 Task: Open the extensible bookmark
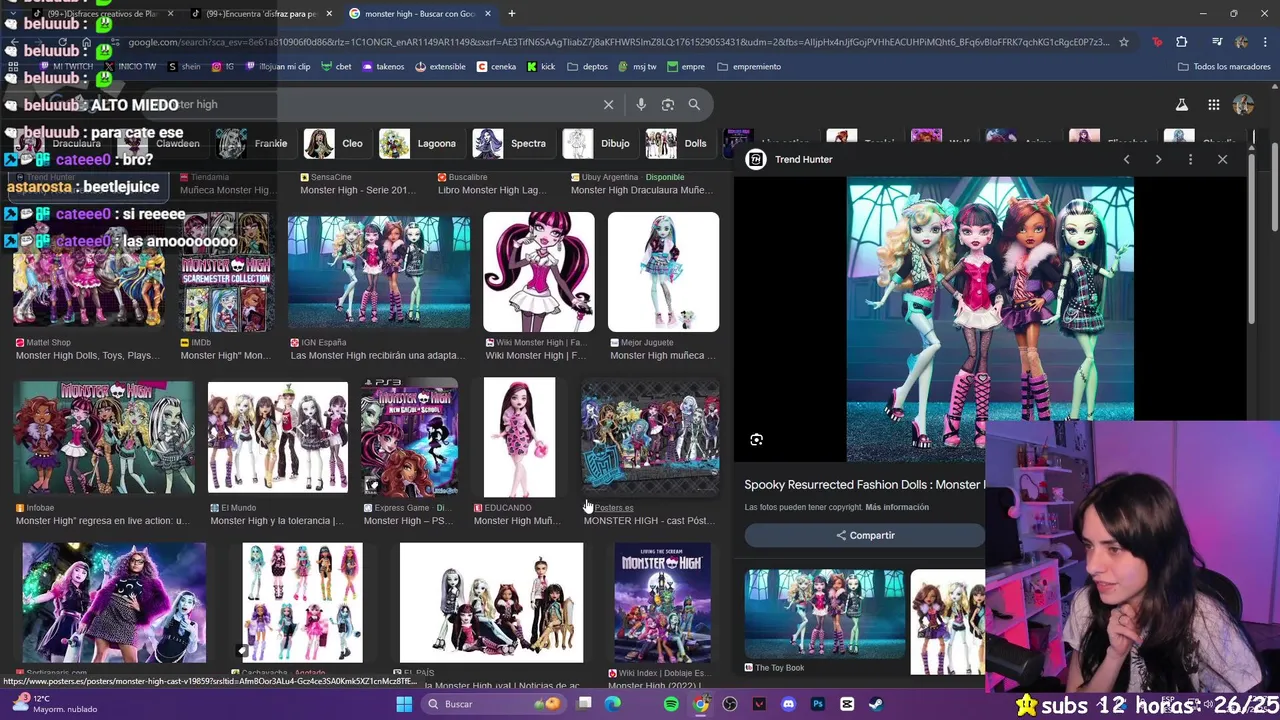[441, 67]
